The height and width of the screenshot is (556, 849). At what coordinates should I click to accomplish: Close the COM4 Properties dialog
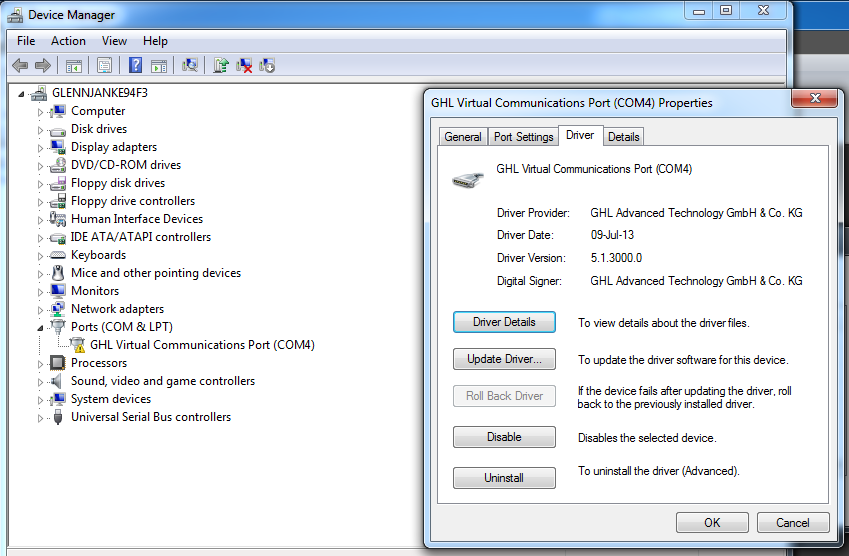tap(815, 98)
